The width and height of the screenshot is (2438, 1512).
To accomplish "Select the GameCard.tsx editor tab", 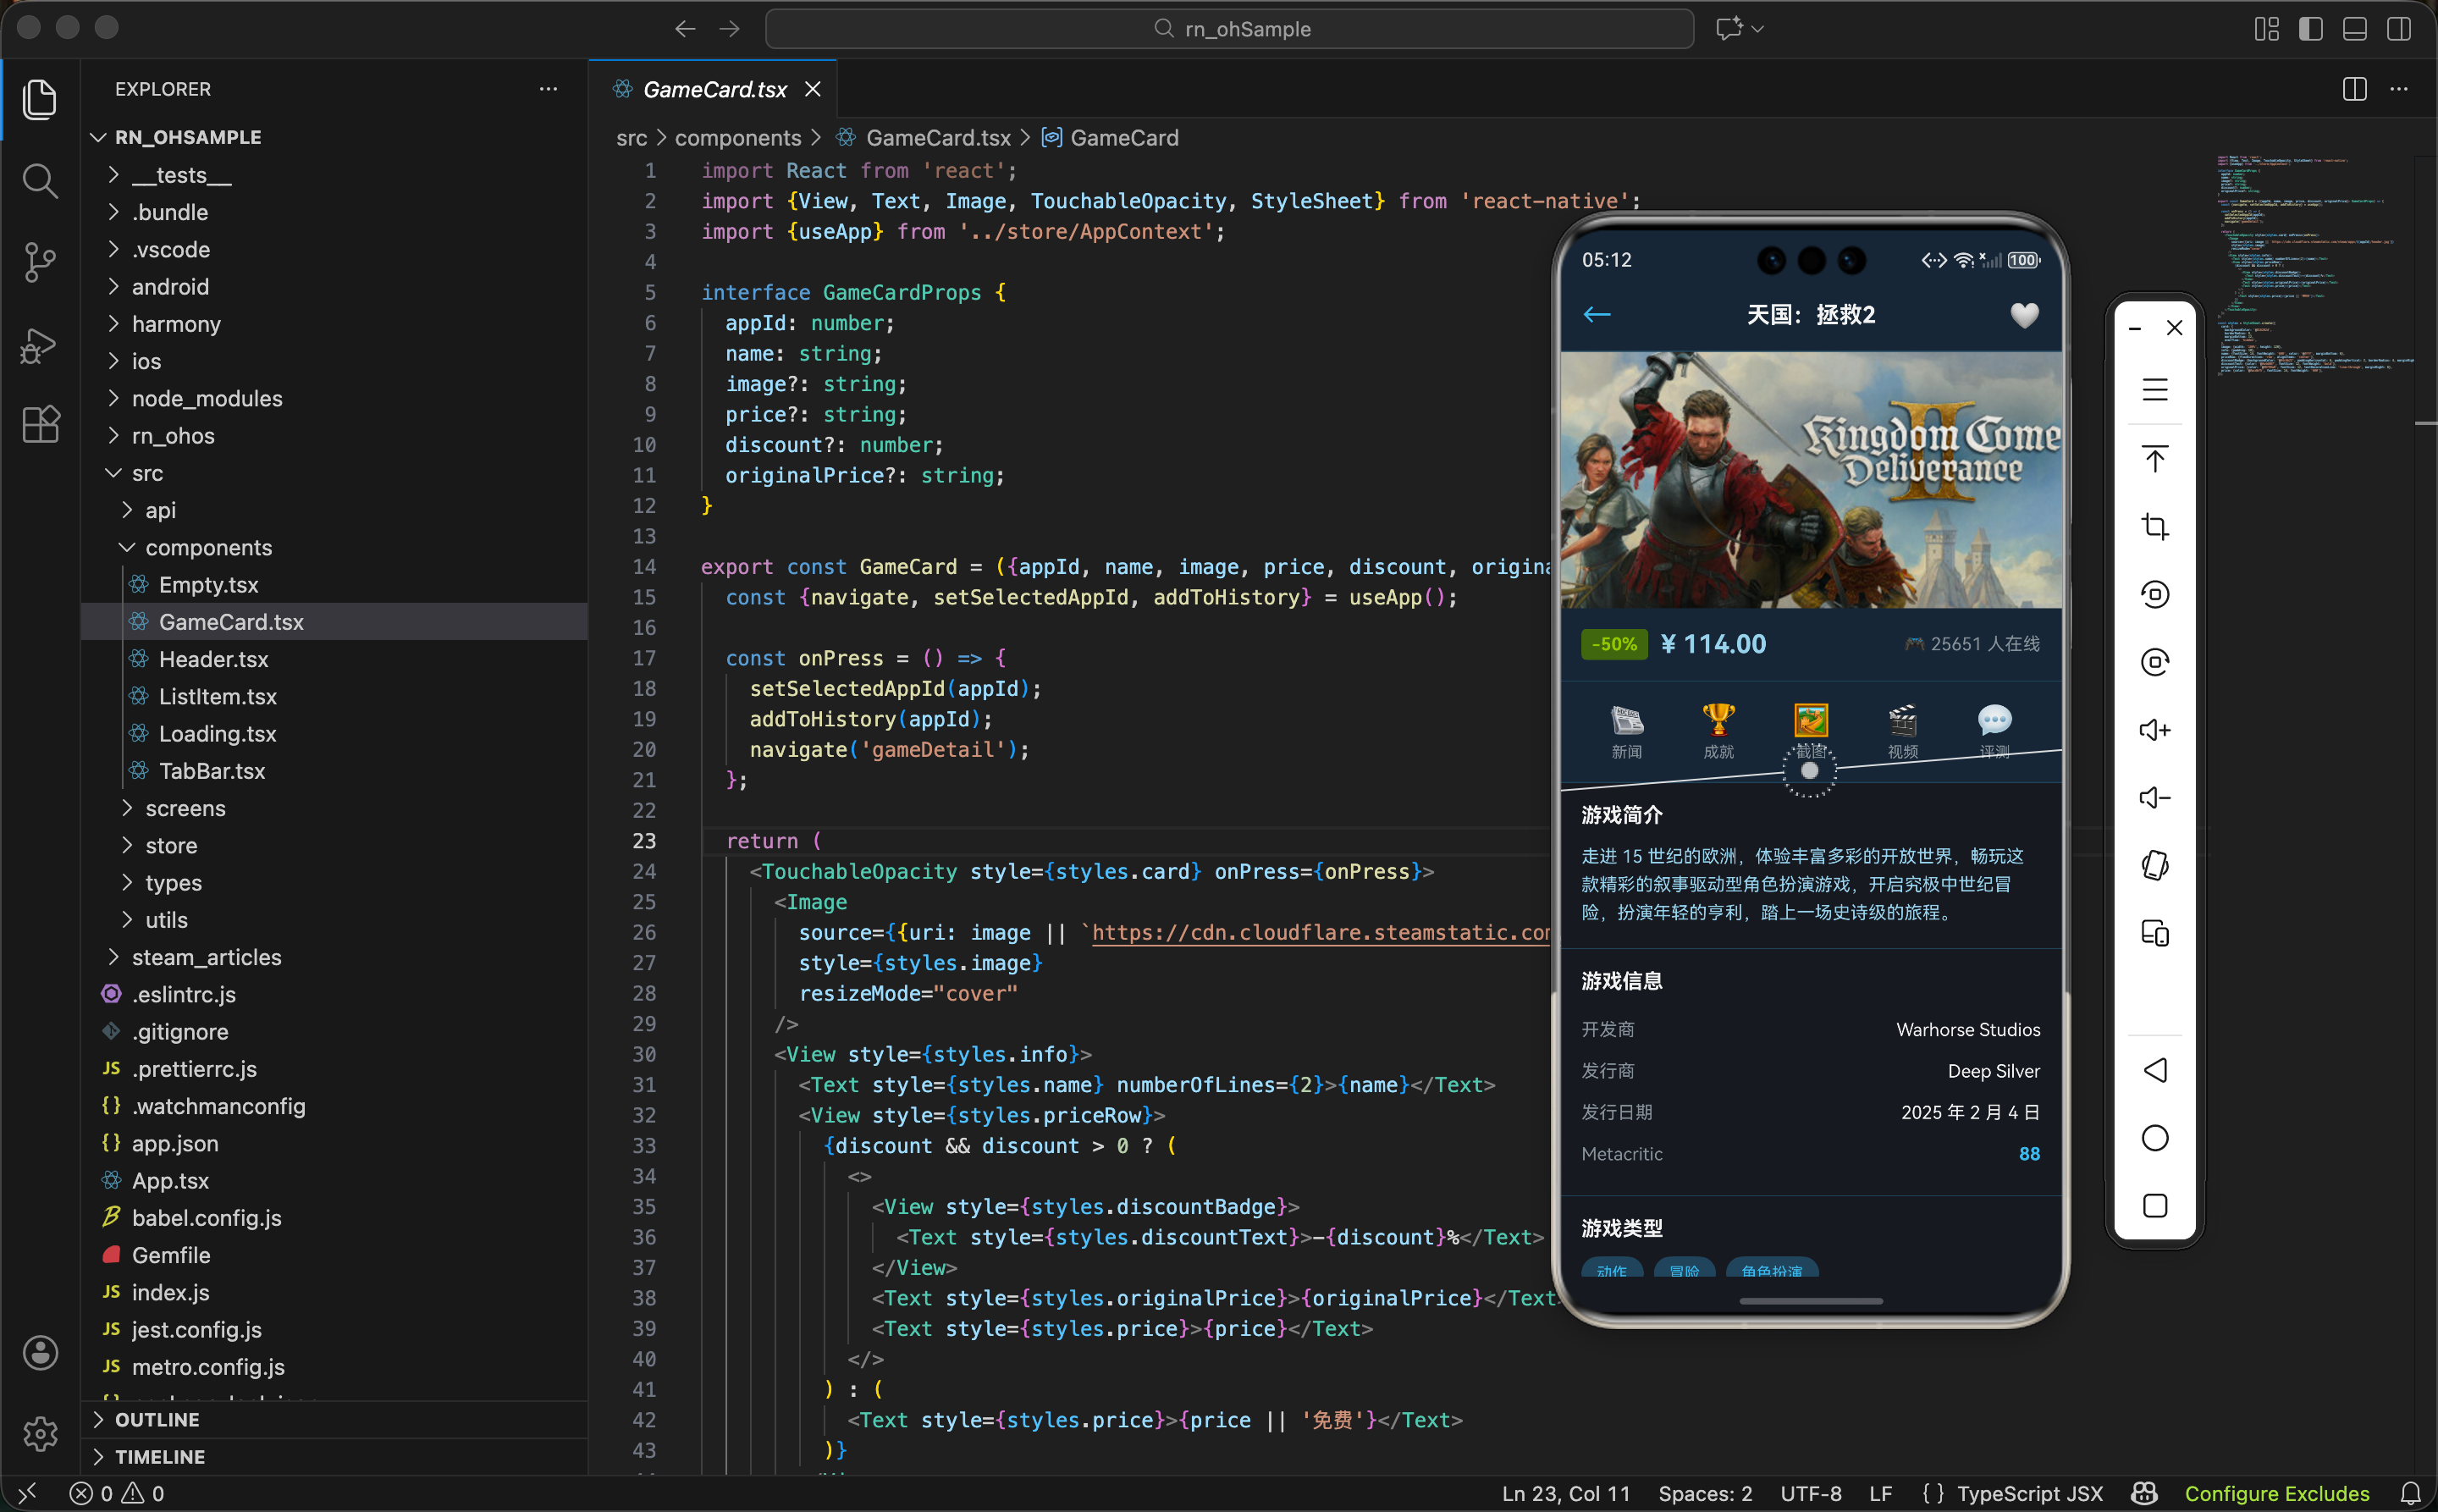I will click(714, 90).
